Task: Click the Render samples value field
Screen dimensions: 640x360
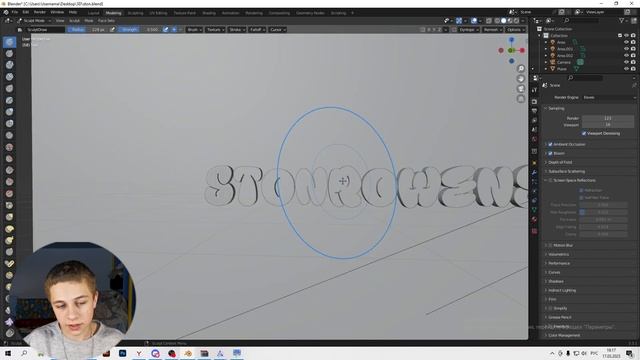Action: pyautogui.click(x=608, y=118)
